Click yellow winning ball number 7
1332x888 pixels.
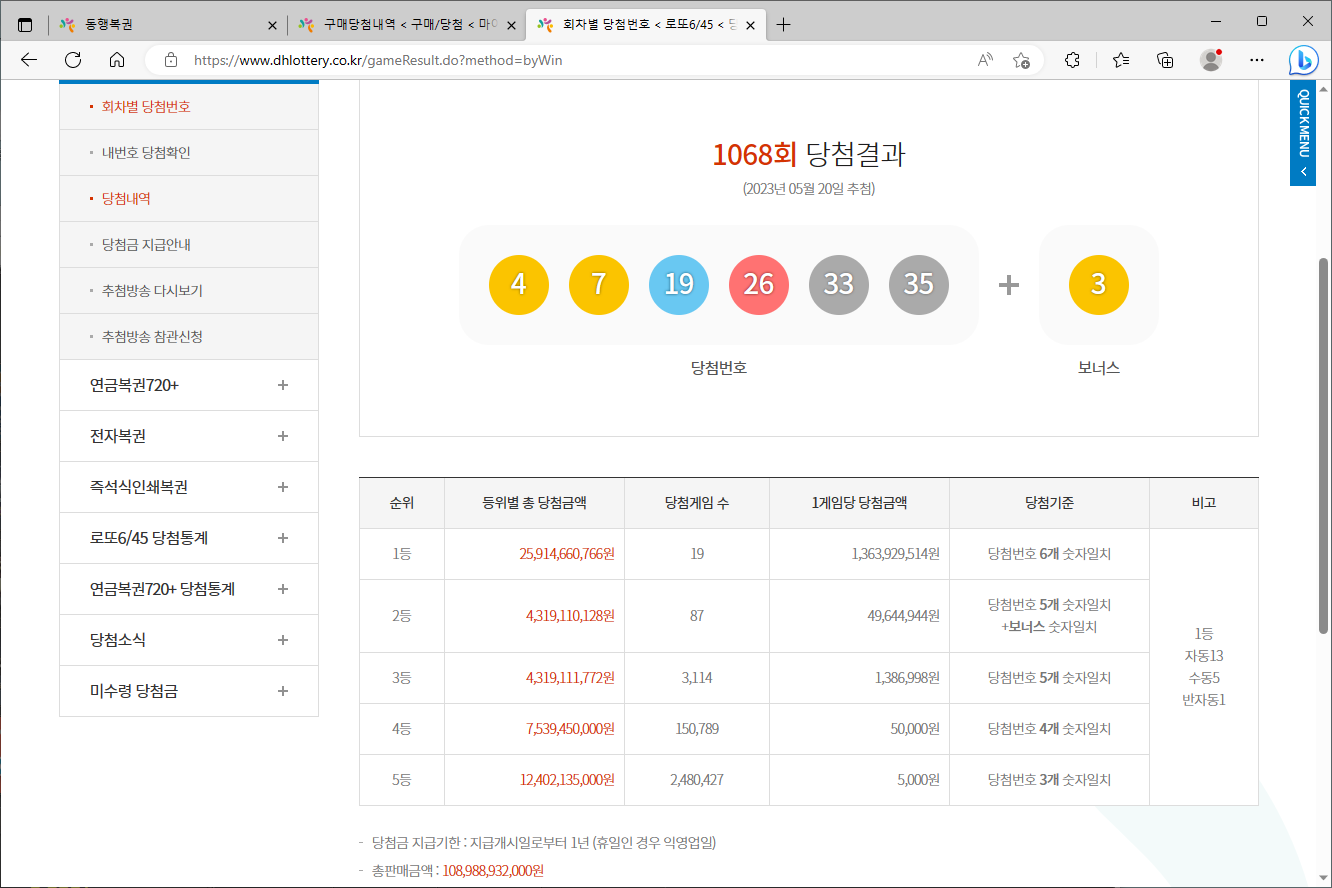tap(599, 285)
